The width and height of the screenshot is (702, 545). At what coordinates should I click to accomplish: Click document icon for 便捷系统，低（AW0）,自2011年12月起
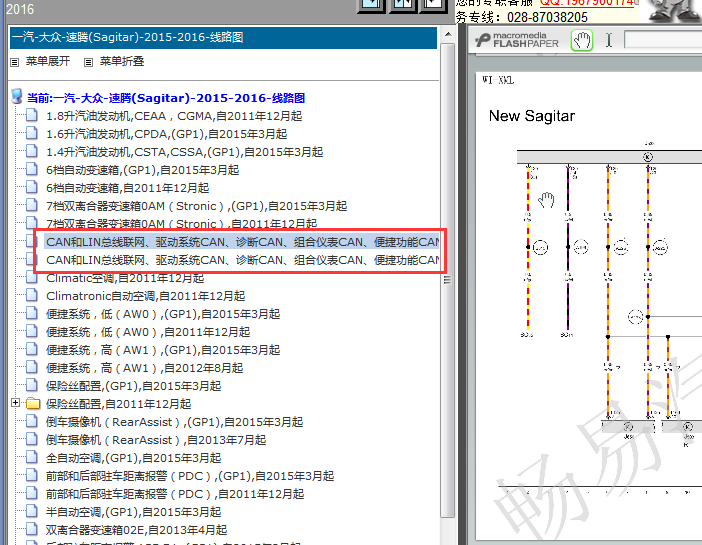coord(31,331)
